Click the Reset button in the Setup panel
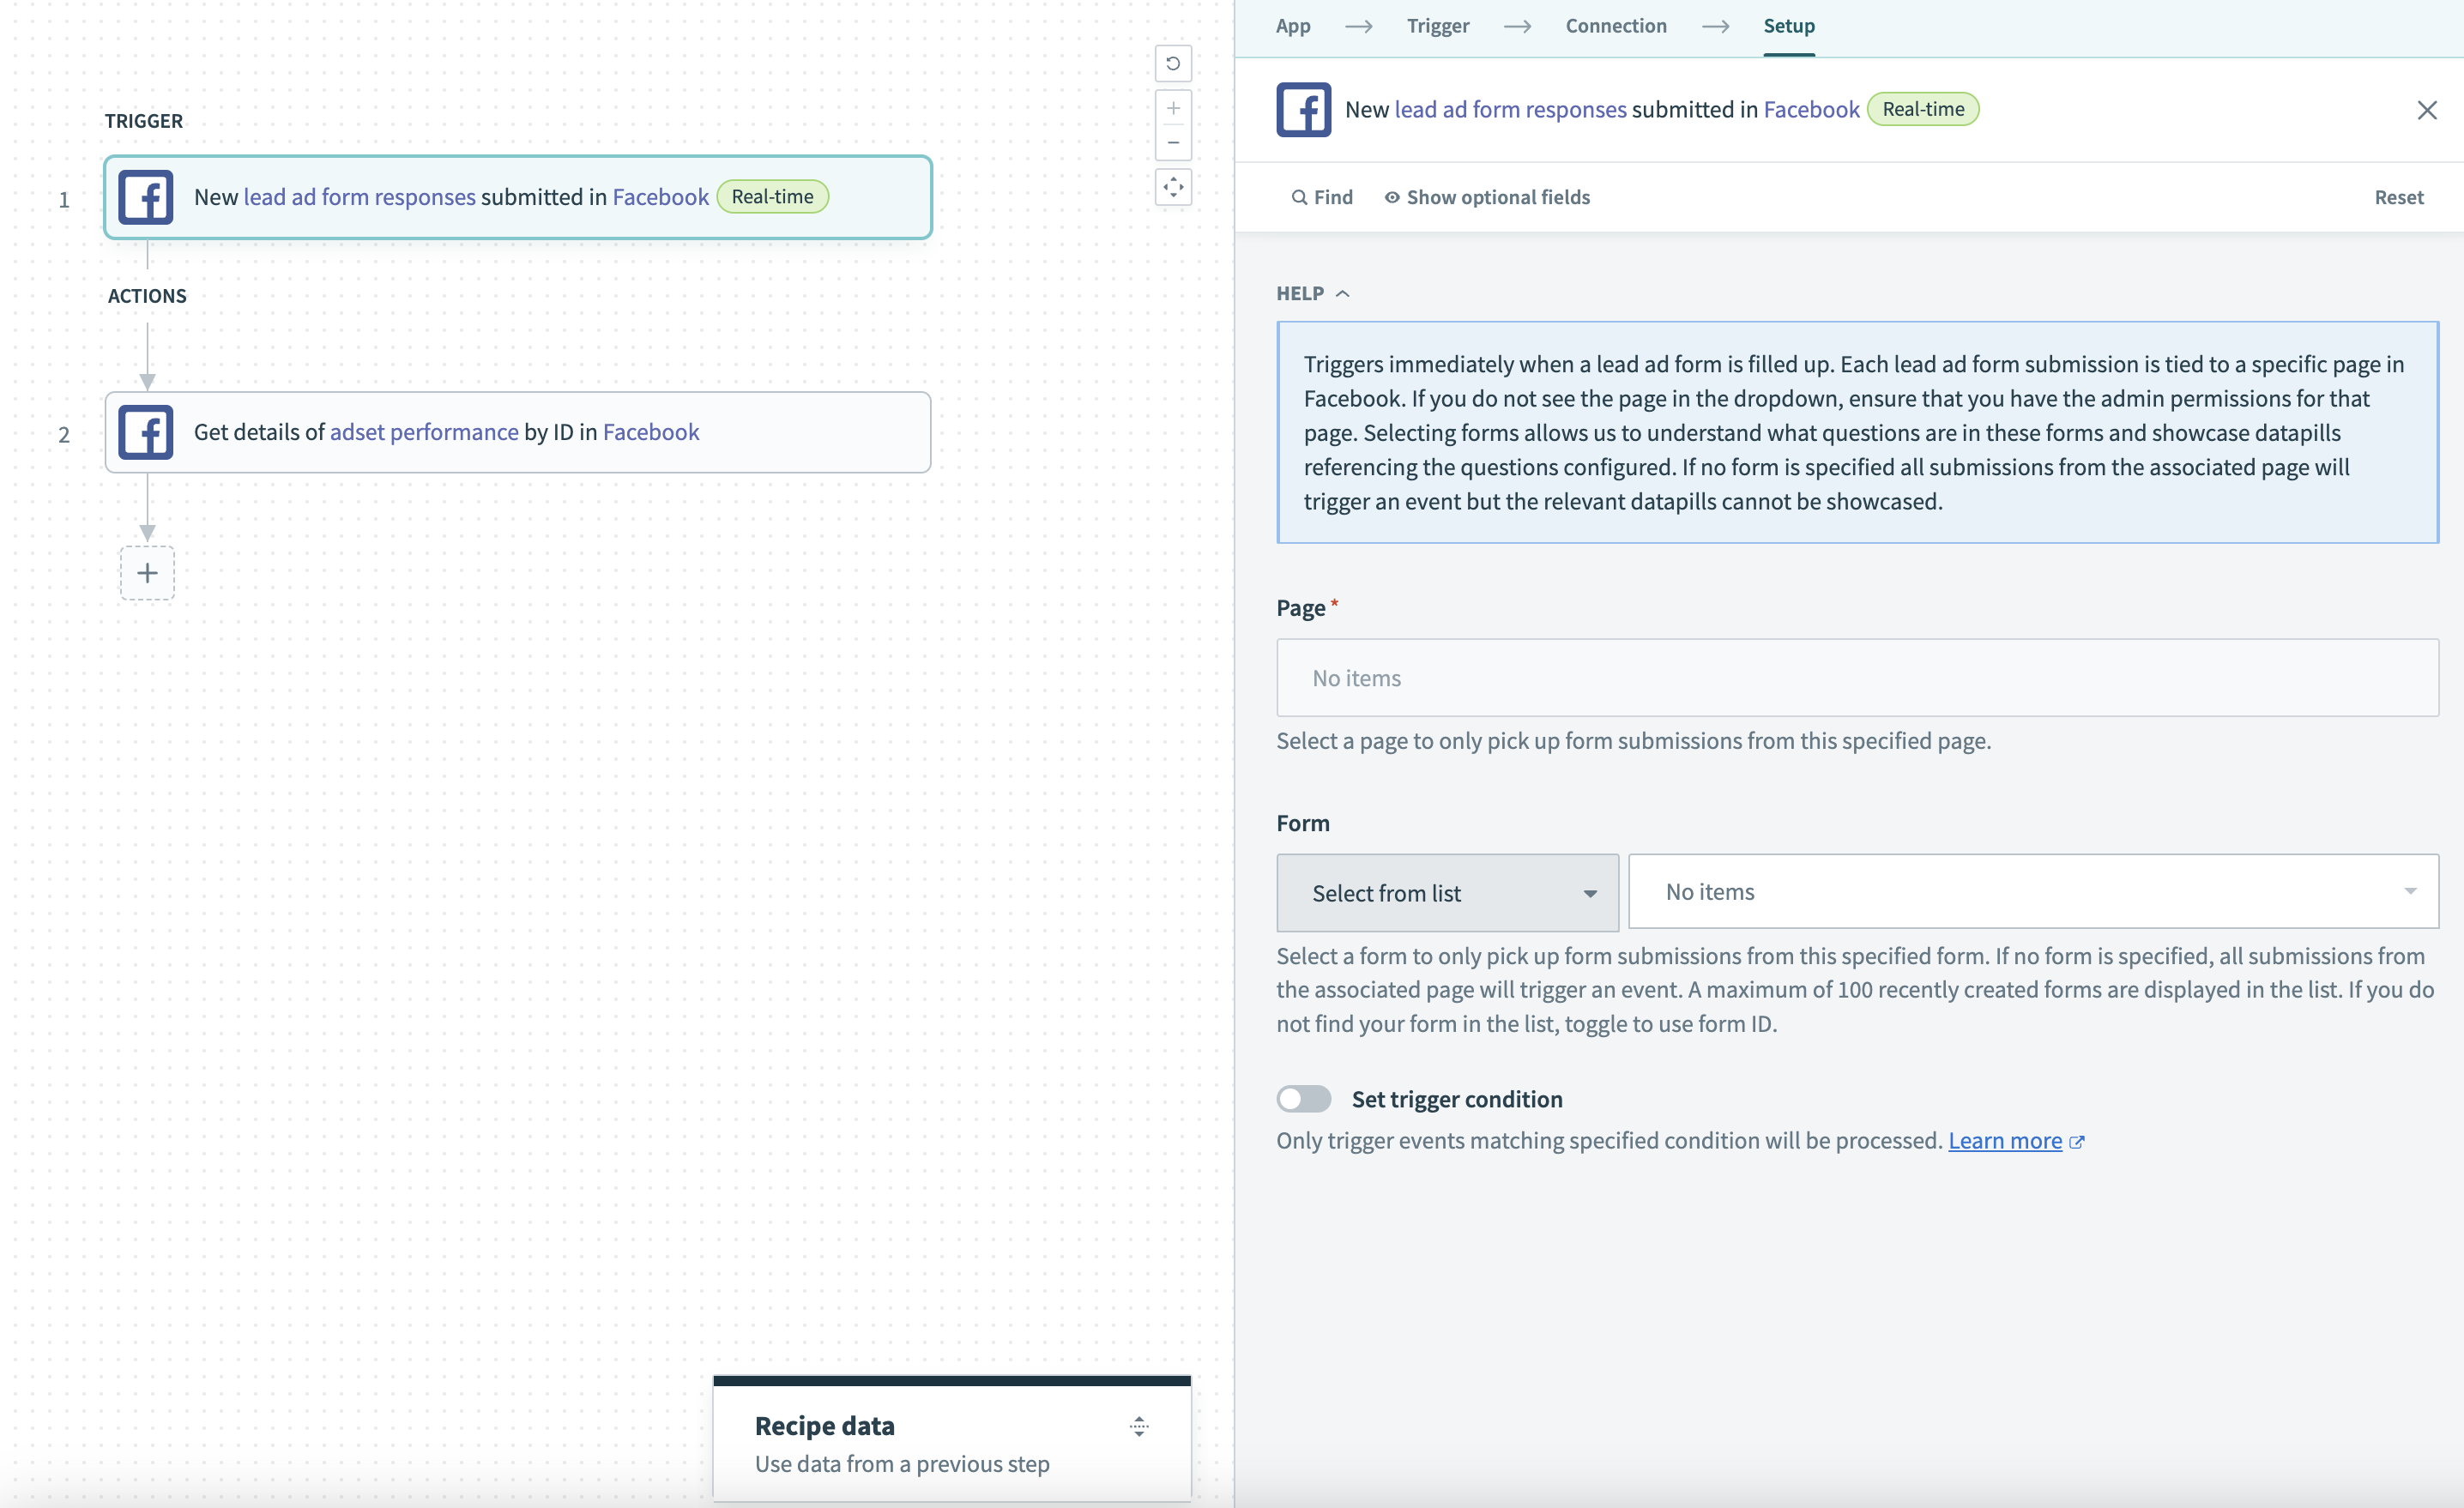This screenshot has width=2464, height=1508. [x=2399, y=197]
